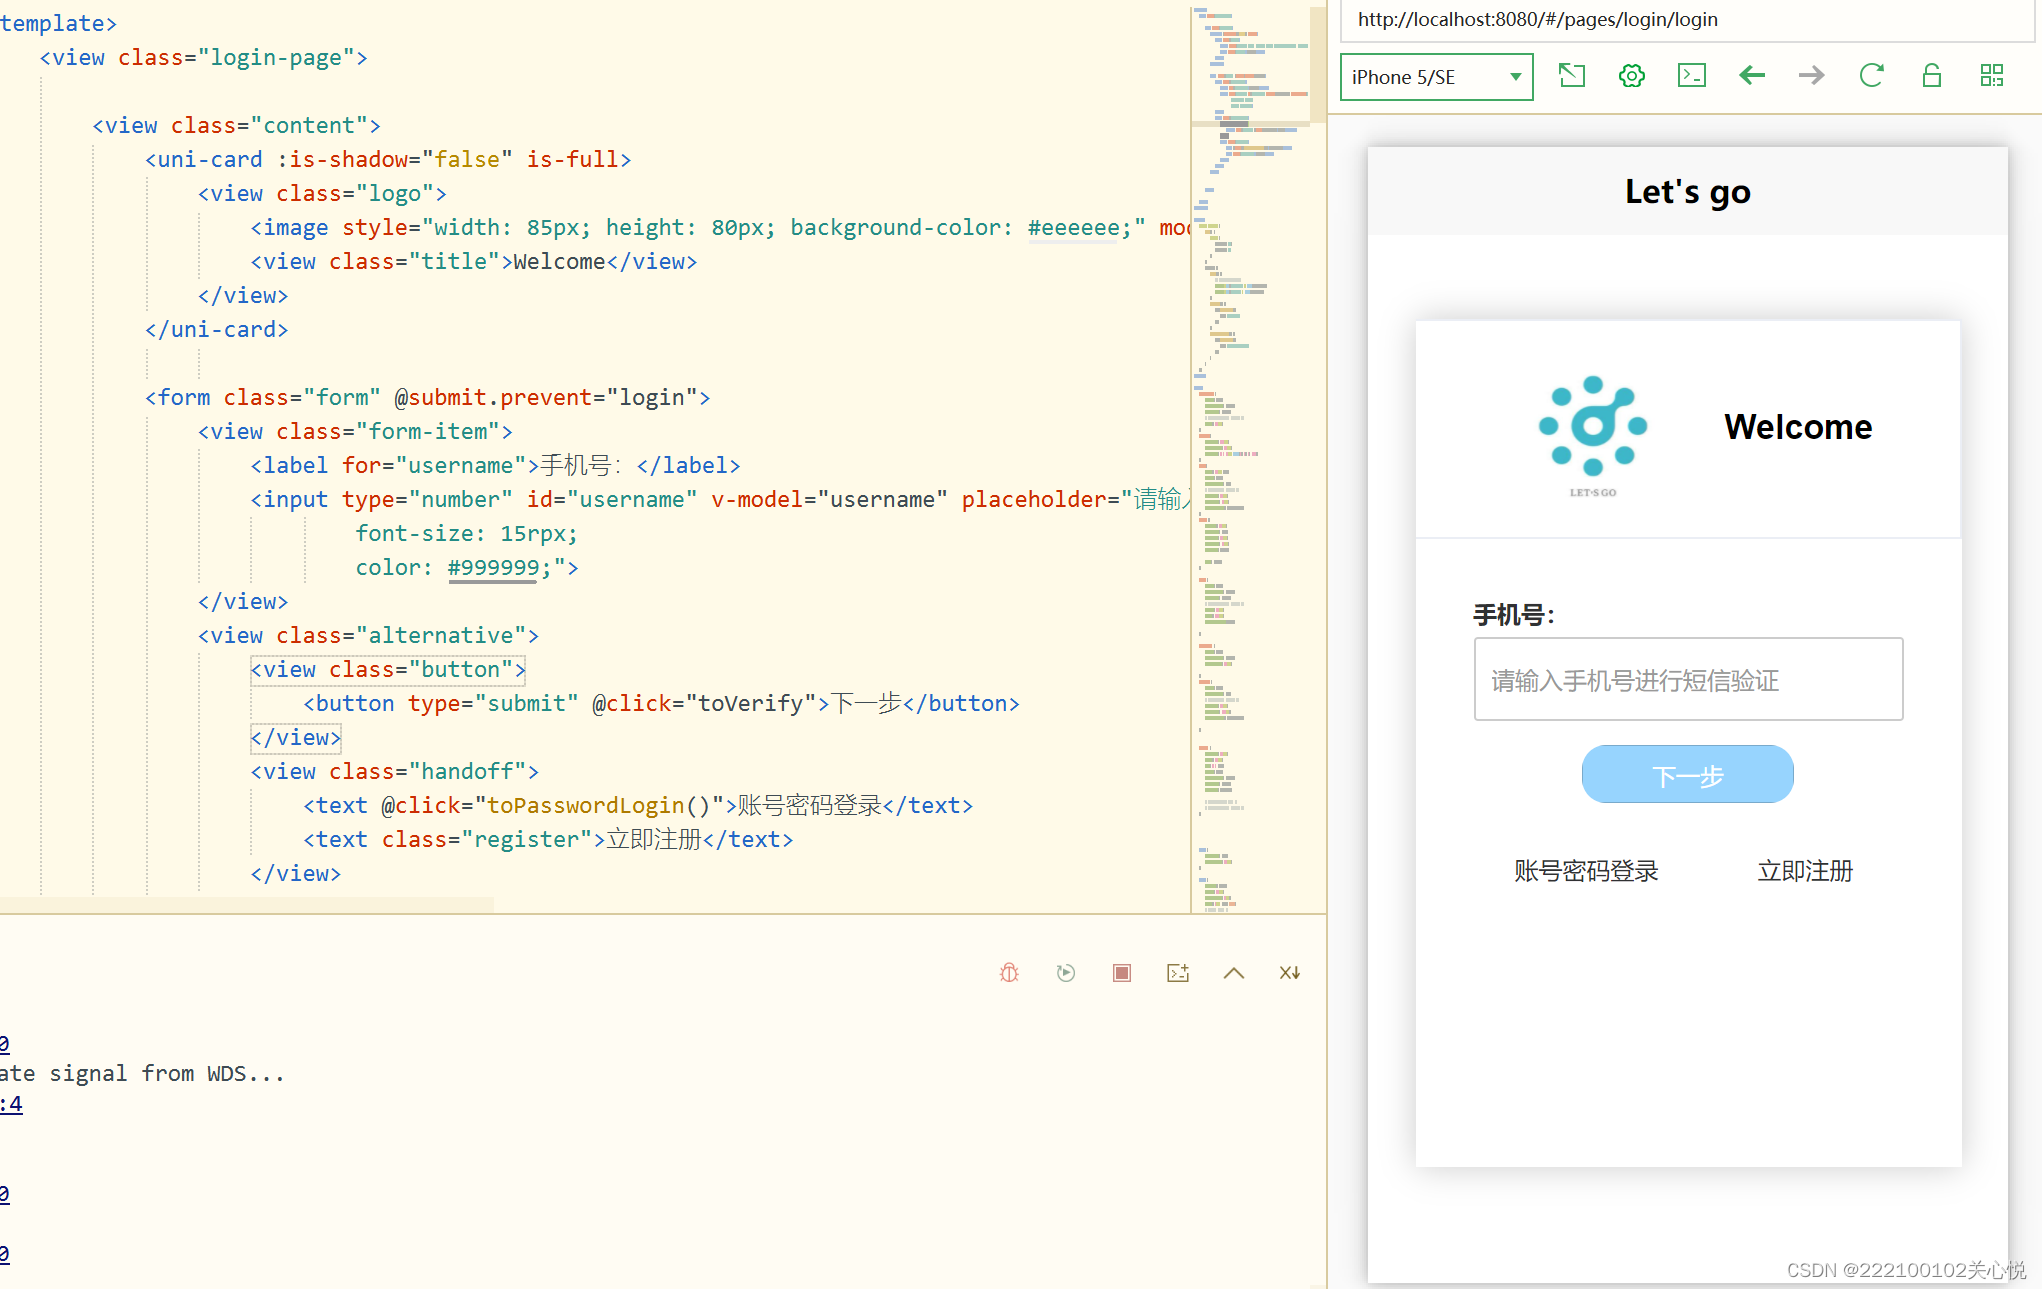This screenshot has width=2042, height=1289.
Task: Refresh the preview page
Action: 1871,76
